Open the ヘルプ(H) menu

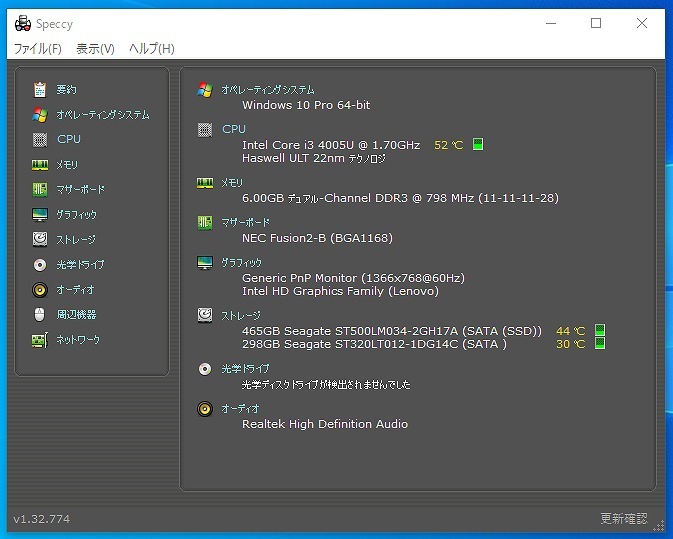[x=152, y=48]
